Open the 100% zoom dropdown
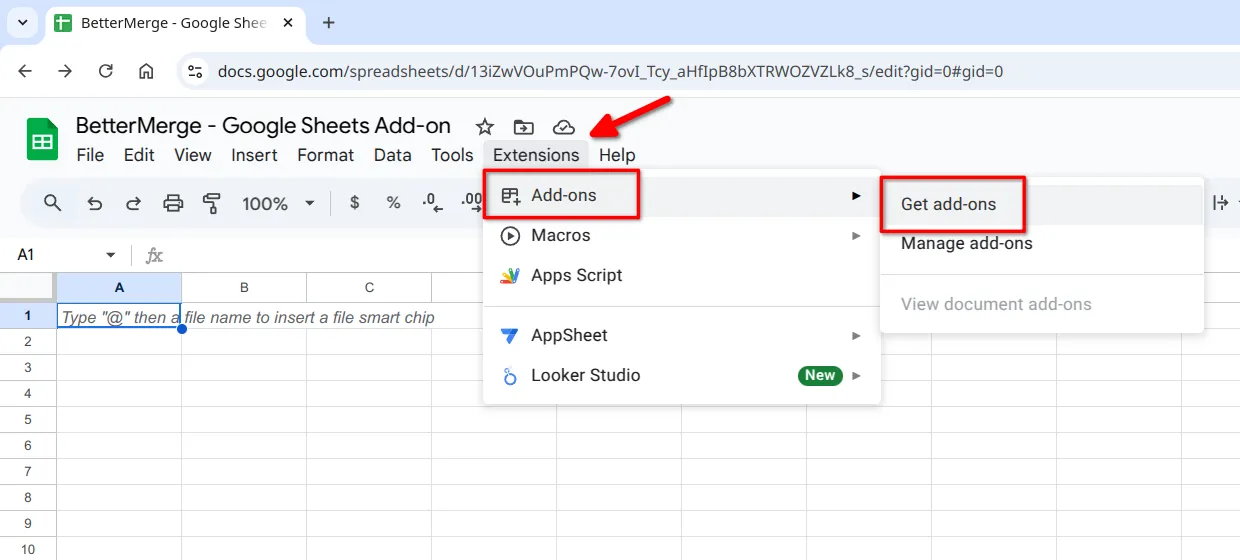The image size is (1240, 560). 310,203
